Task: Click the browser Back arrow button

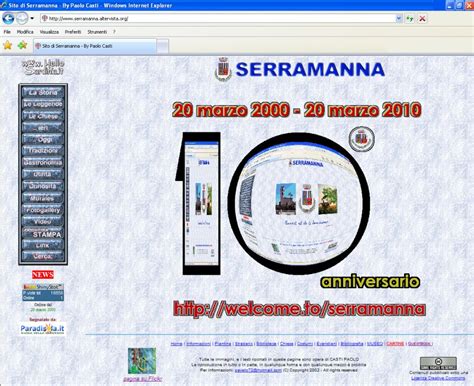Action: 8,18
